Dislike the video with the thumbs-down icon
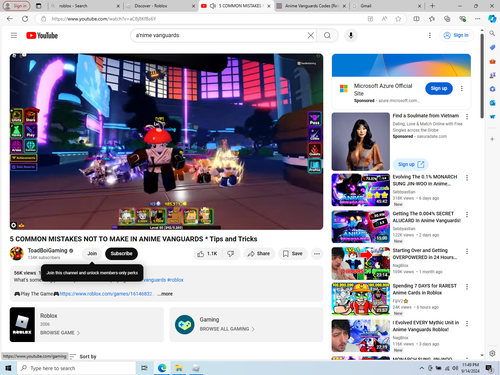 [231, 254]
